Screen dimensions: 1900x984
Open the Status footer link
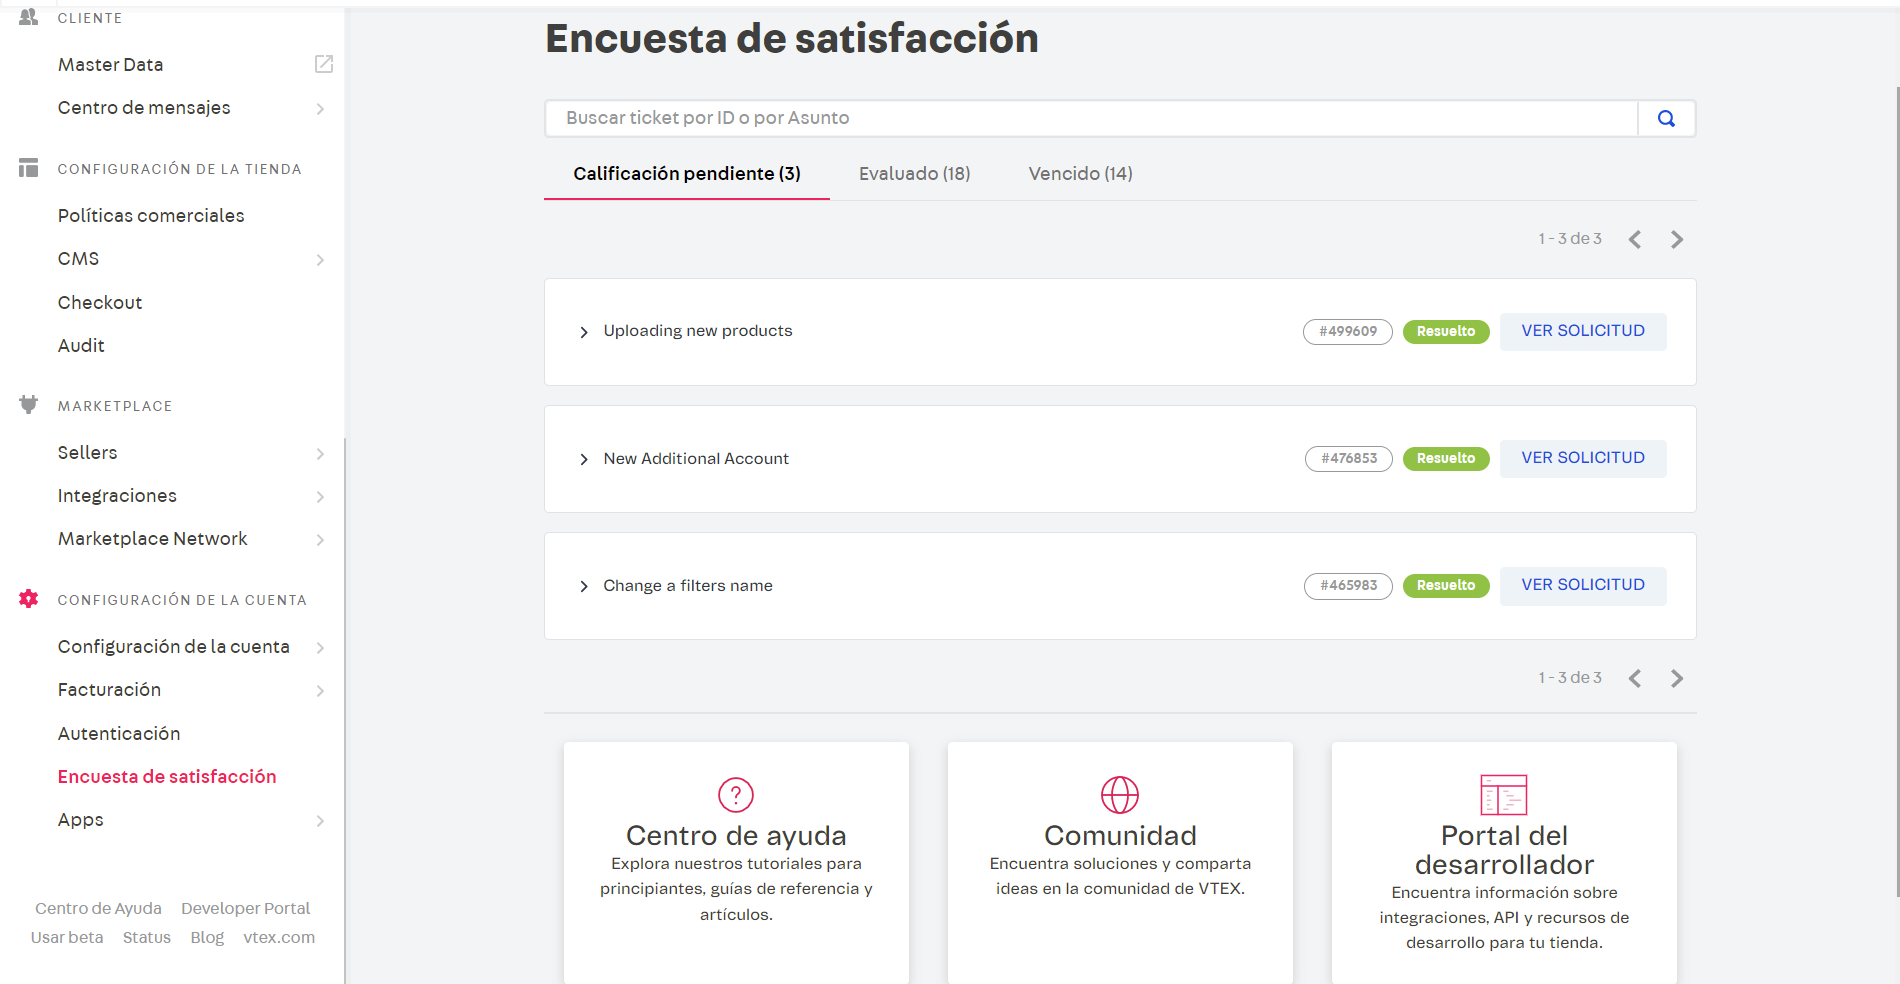pyautogui.click(x=147, y=937)
